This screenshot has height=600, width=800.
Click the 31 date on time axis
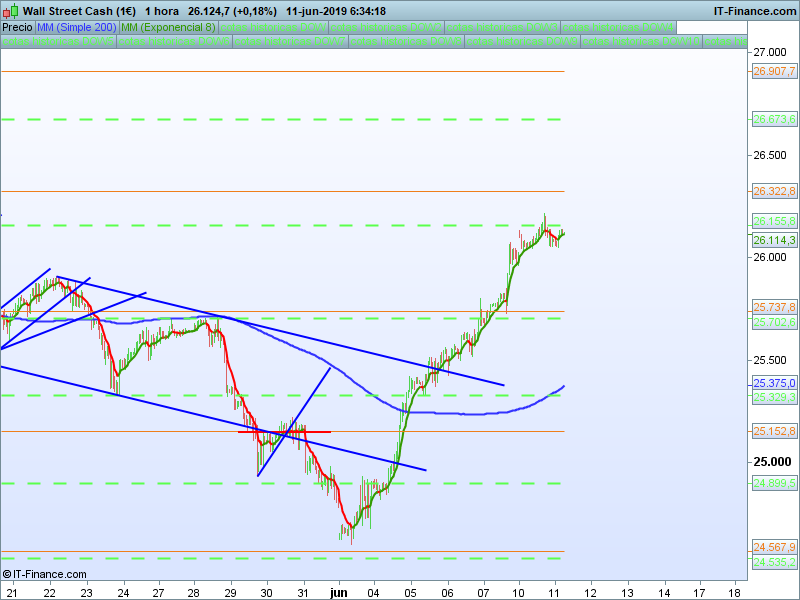tap(304, 593)
